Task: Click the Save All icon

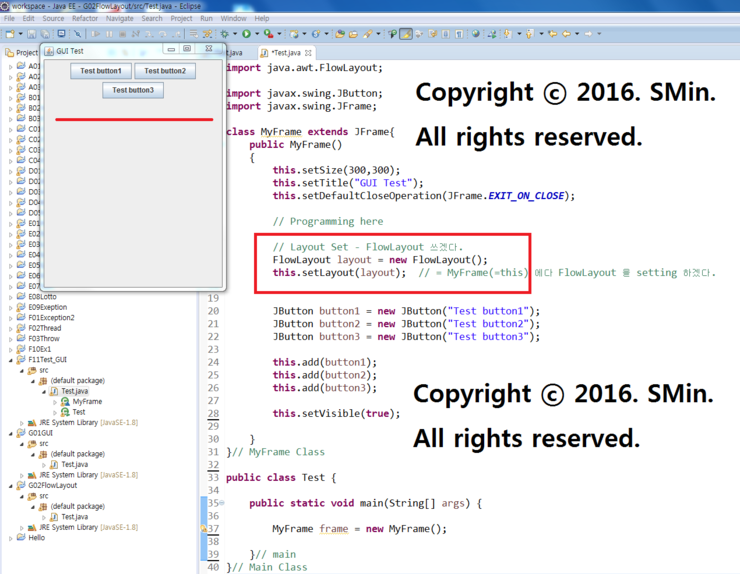Action: (45, 34)
